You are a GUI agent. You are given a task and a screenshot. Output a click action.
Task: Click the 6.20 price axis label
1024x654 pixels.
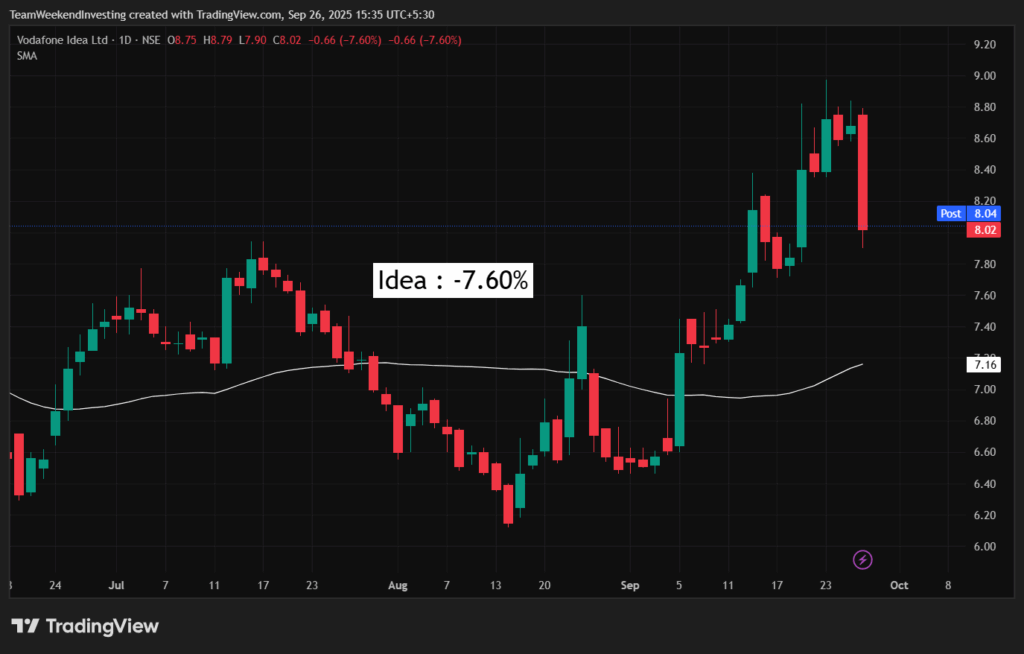coord(984,515)
